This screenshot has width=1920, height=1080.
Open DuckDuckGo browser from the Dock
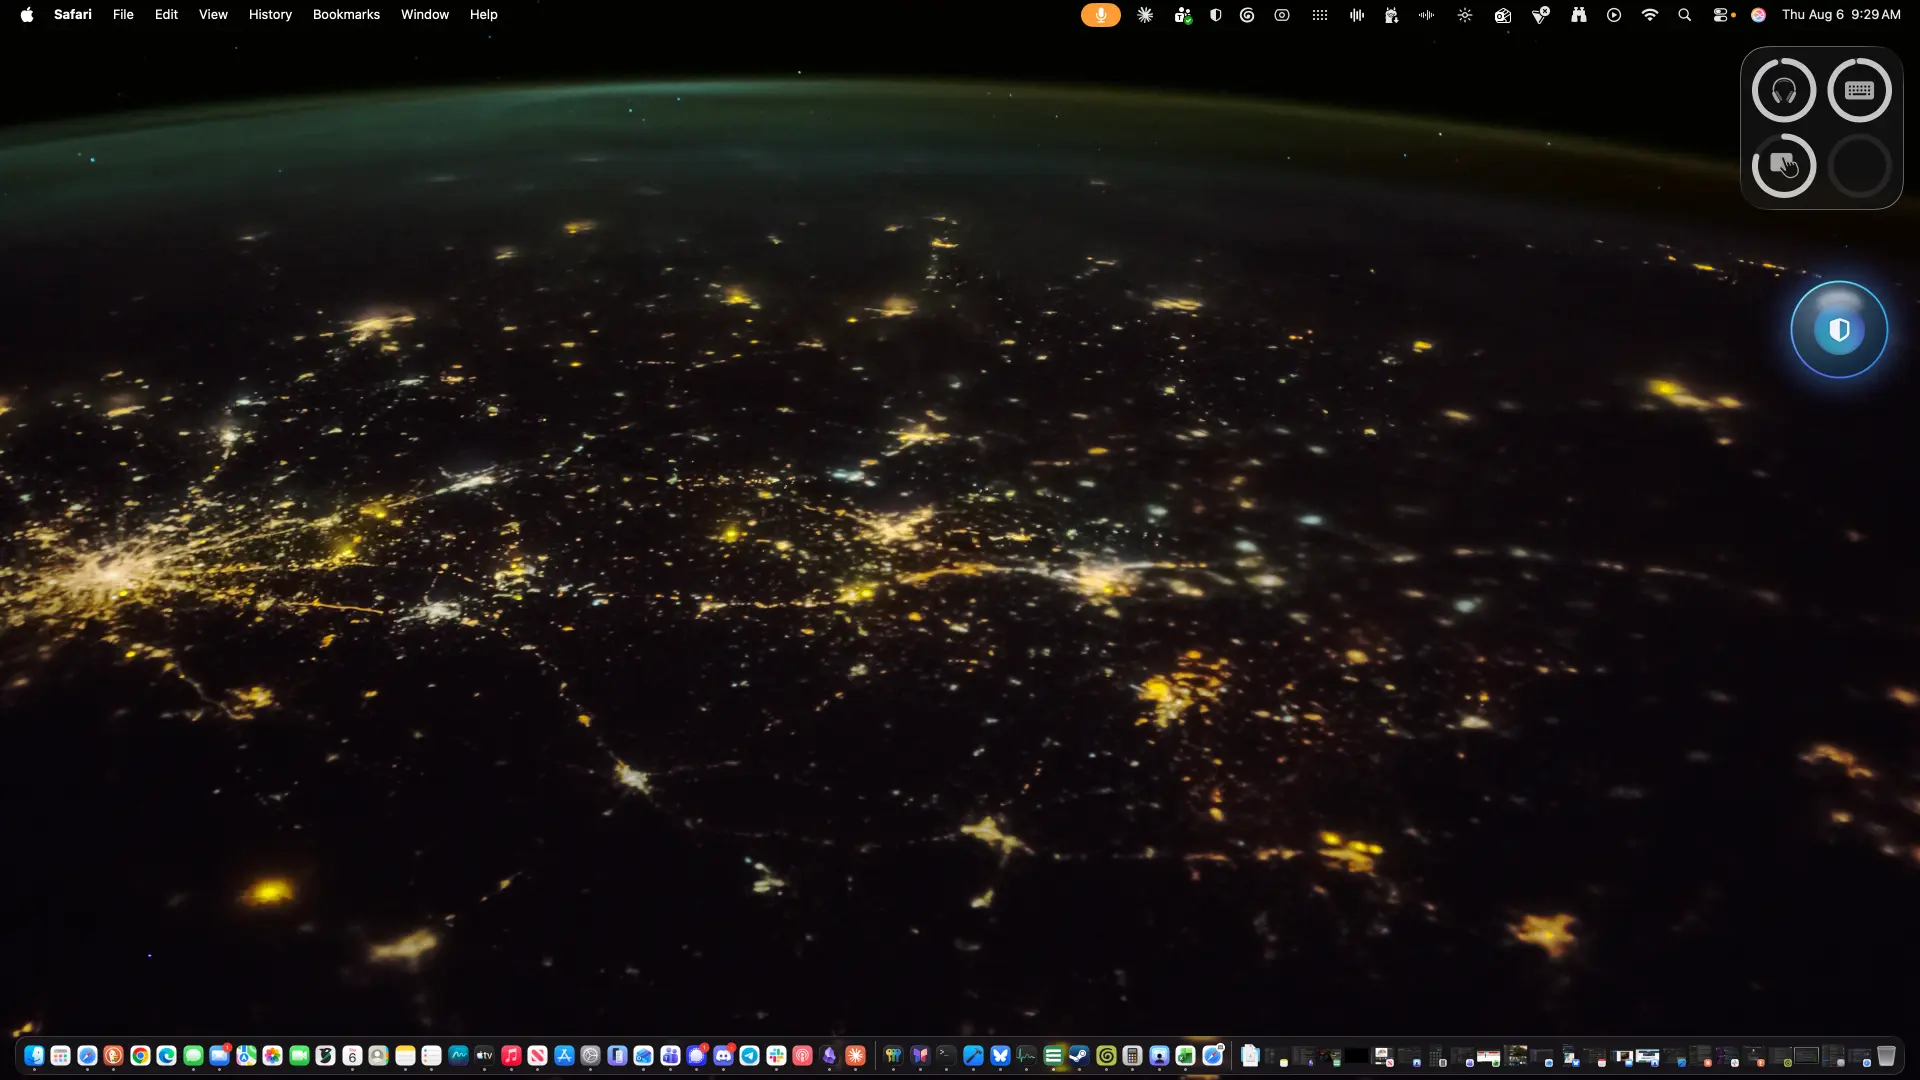pos(113,1055)
